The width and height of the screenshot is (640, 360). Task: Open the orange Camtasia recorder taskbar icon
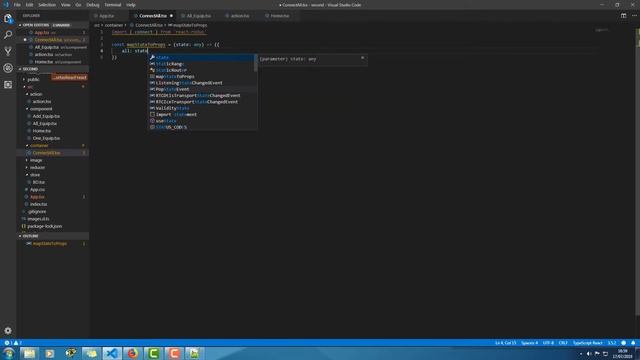point(174,353)
